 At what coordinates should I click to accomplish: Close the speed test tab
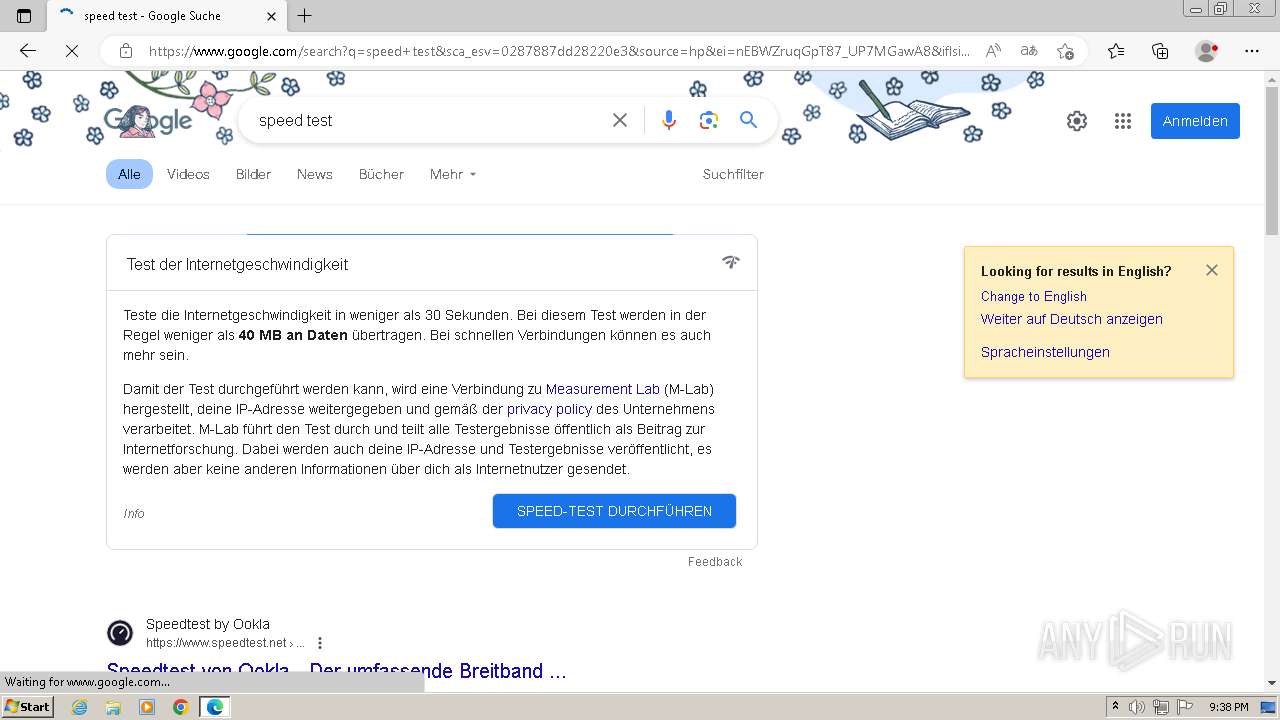click(272, 16)
